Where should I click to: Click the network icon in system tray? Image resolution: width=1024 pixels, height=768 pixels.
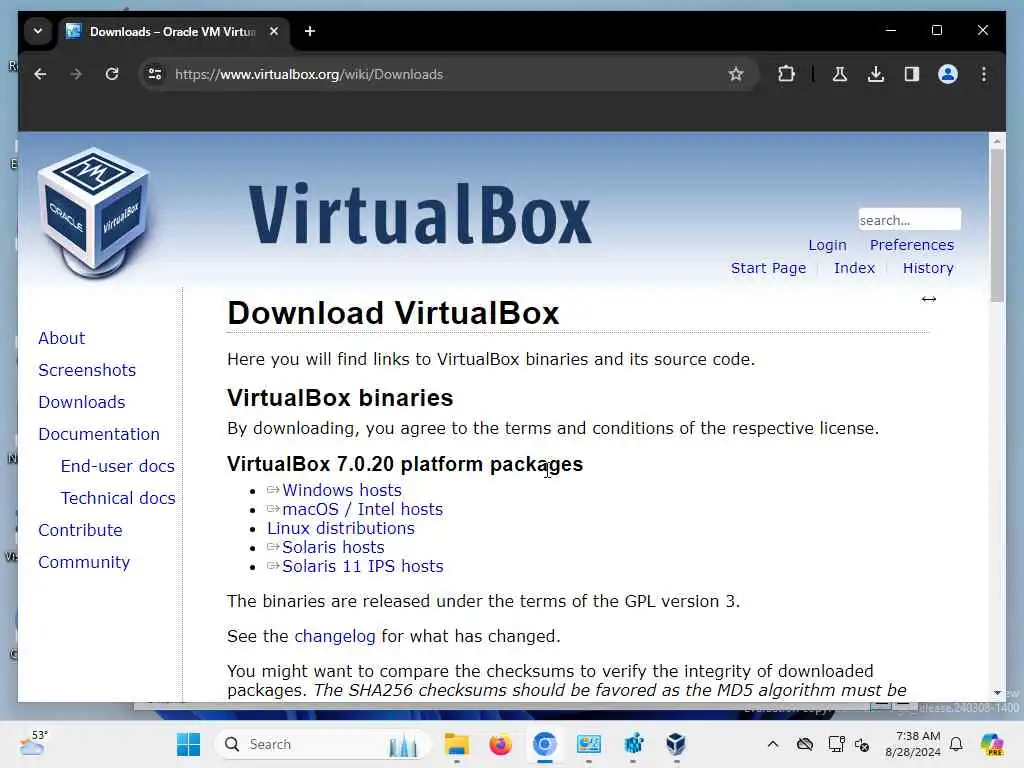pos(836,744)
